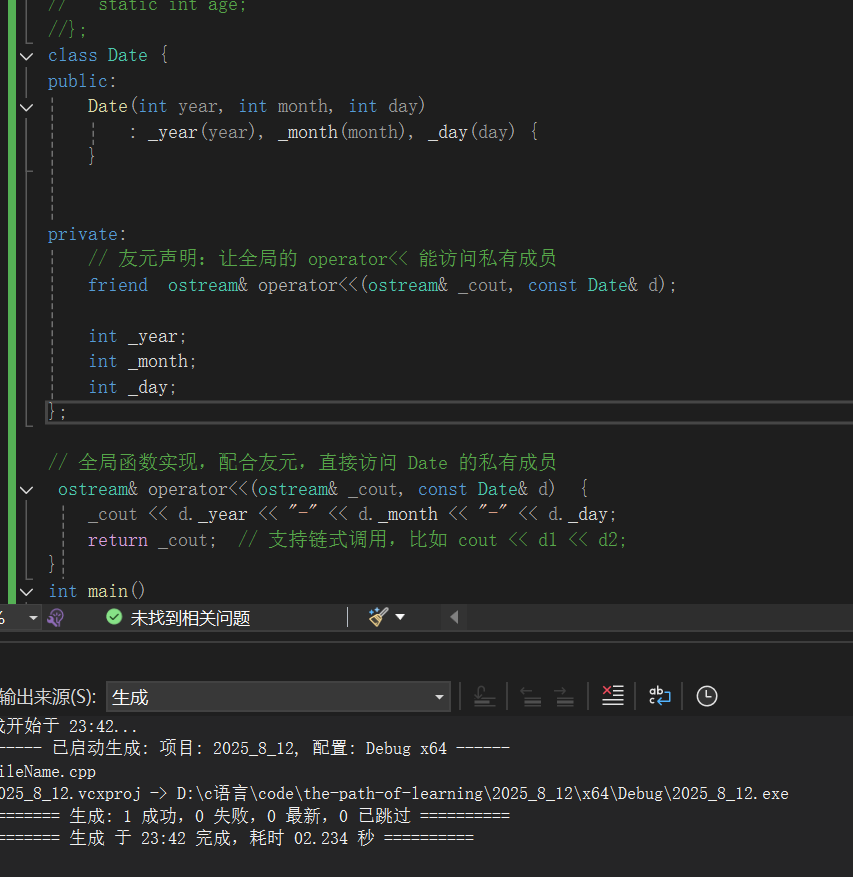Viewport: 853px width, 877px height.
Task: Open the 输出来源 dropdown showing 生成
Action: (x=278, y=697)
